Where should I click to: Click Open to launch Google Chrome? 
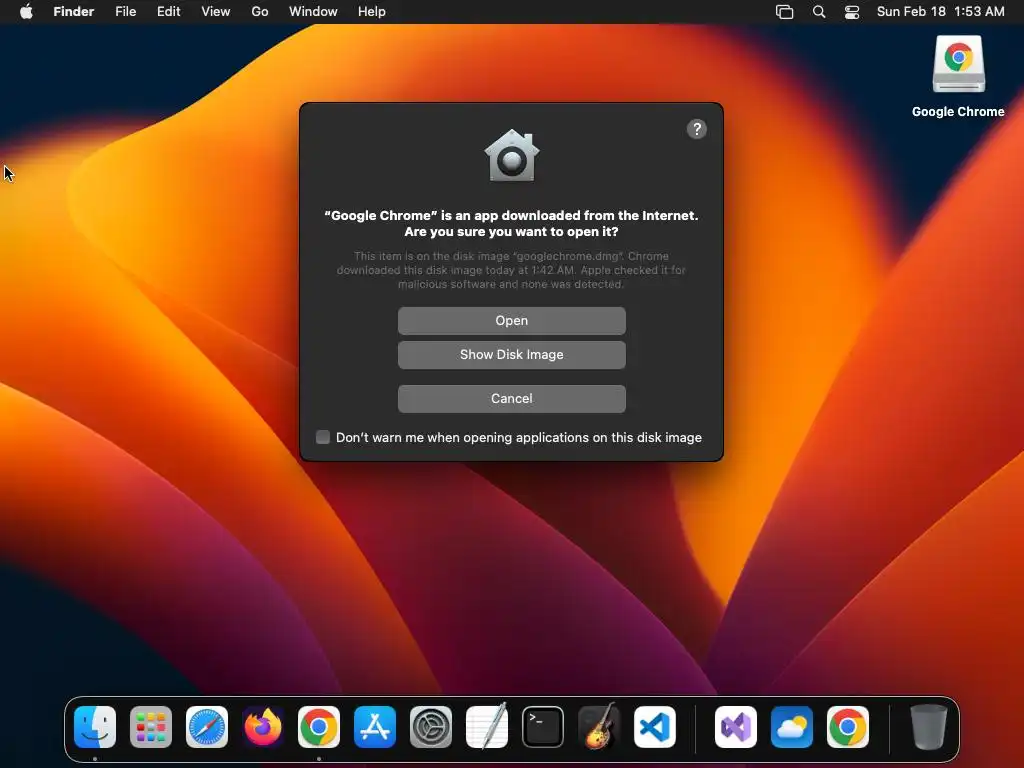(x=512, y=321)
